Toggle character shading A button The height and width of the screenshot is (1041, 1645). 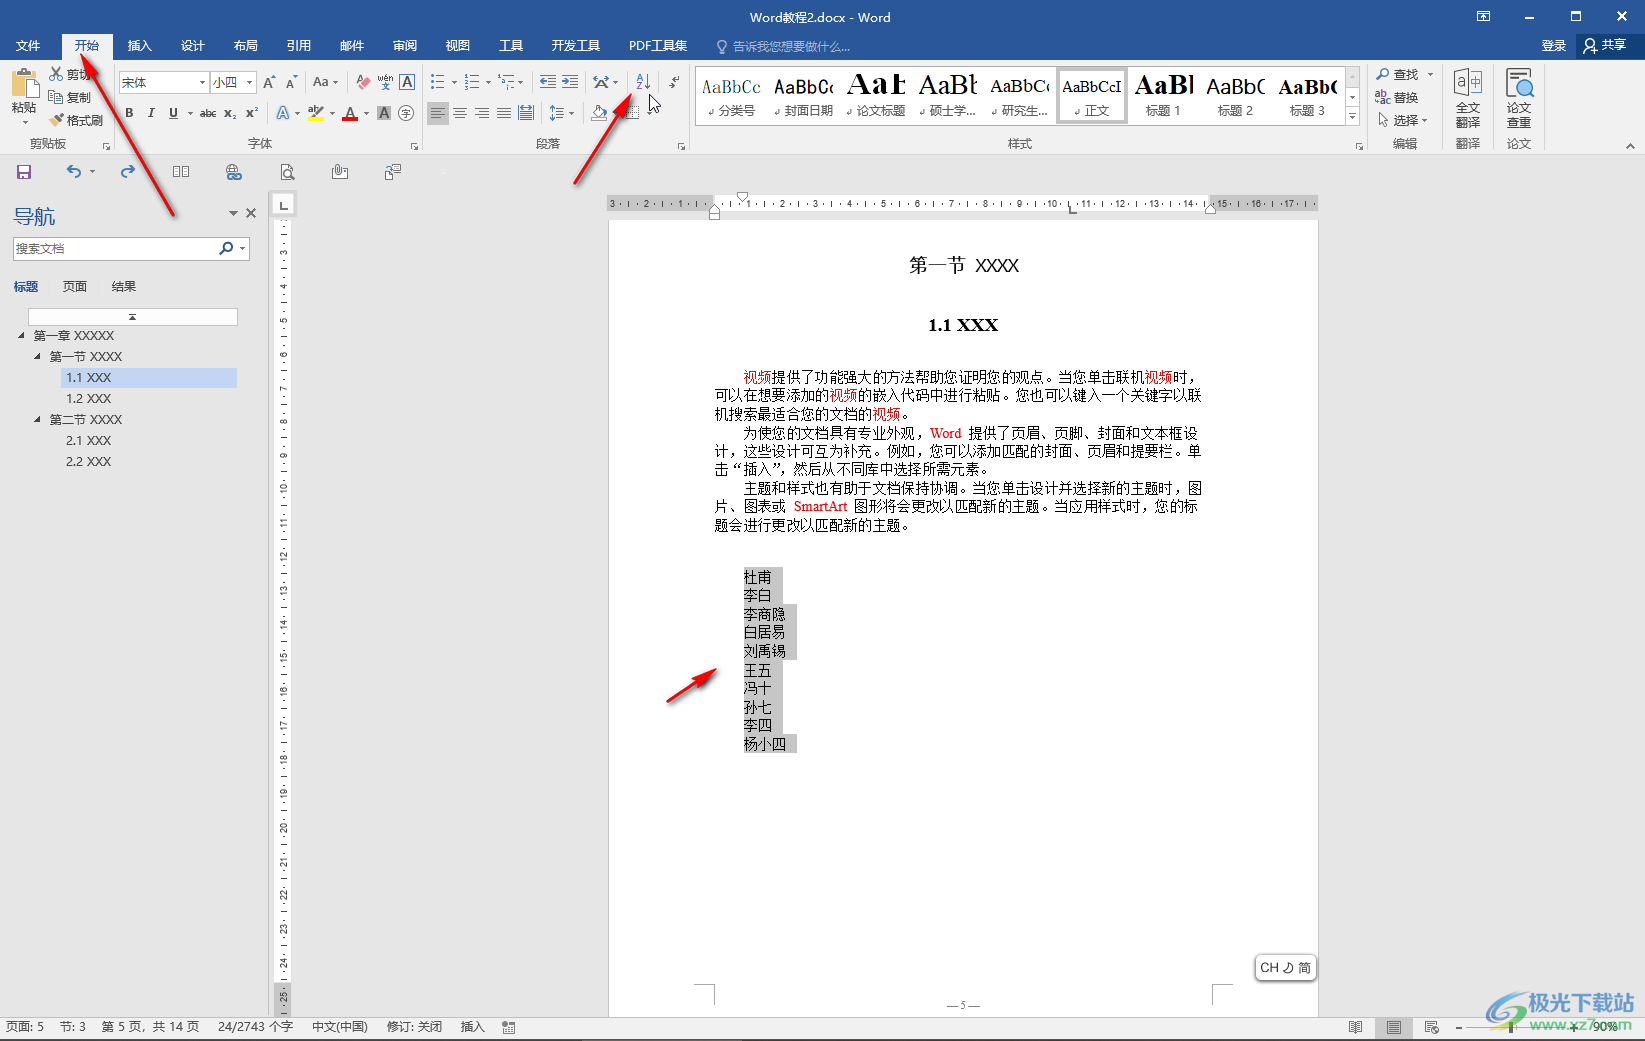(x=384, y=113)
